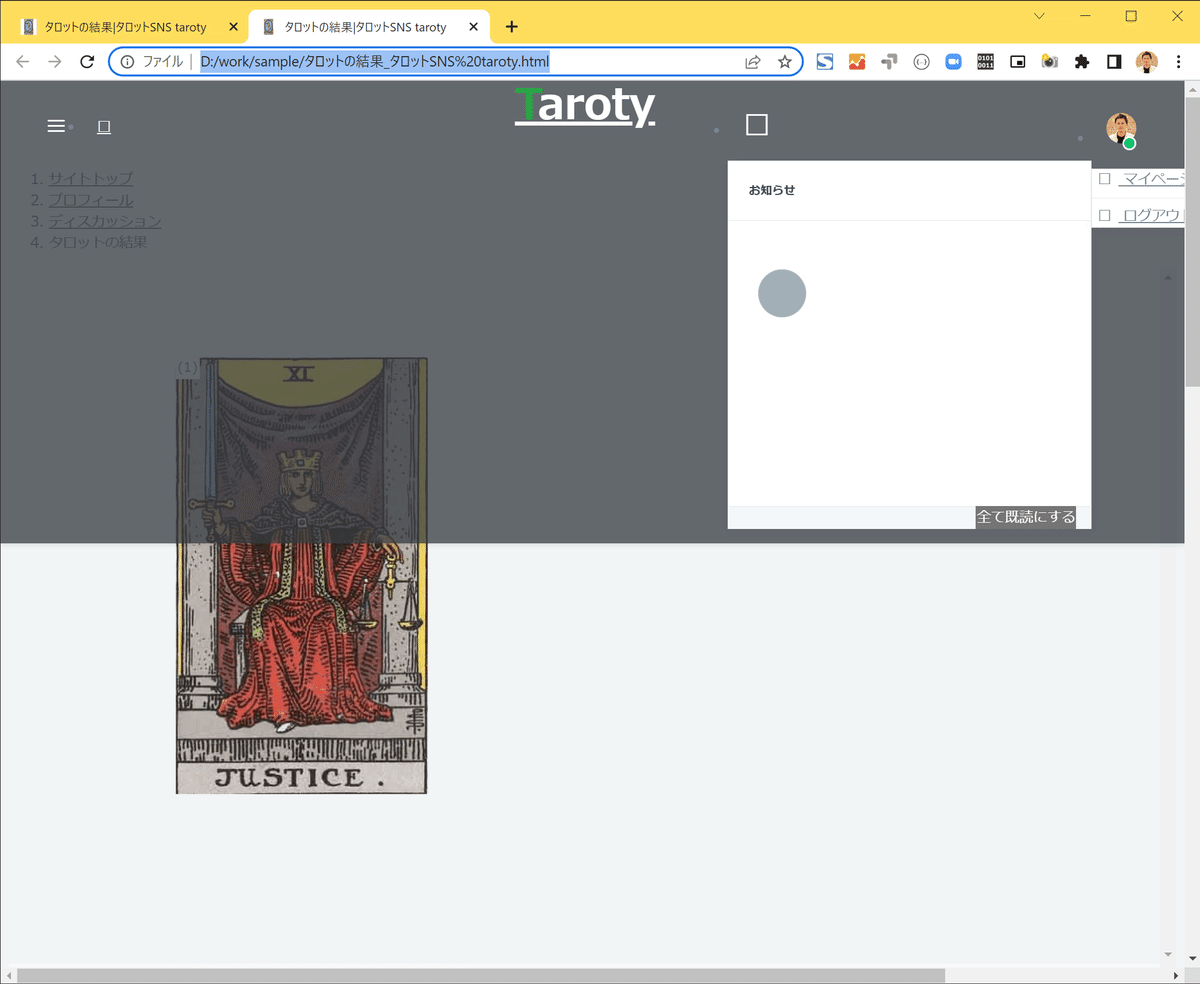Open the circular brackets extension icon
The width and height of the screenshot is (1200, 984).
[x=921, y=62]
